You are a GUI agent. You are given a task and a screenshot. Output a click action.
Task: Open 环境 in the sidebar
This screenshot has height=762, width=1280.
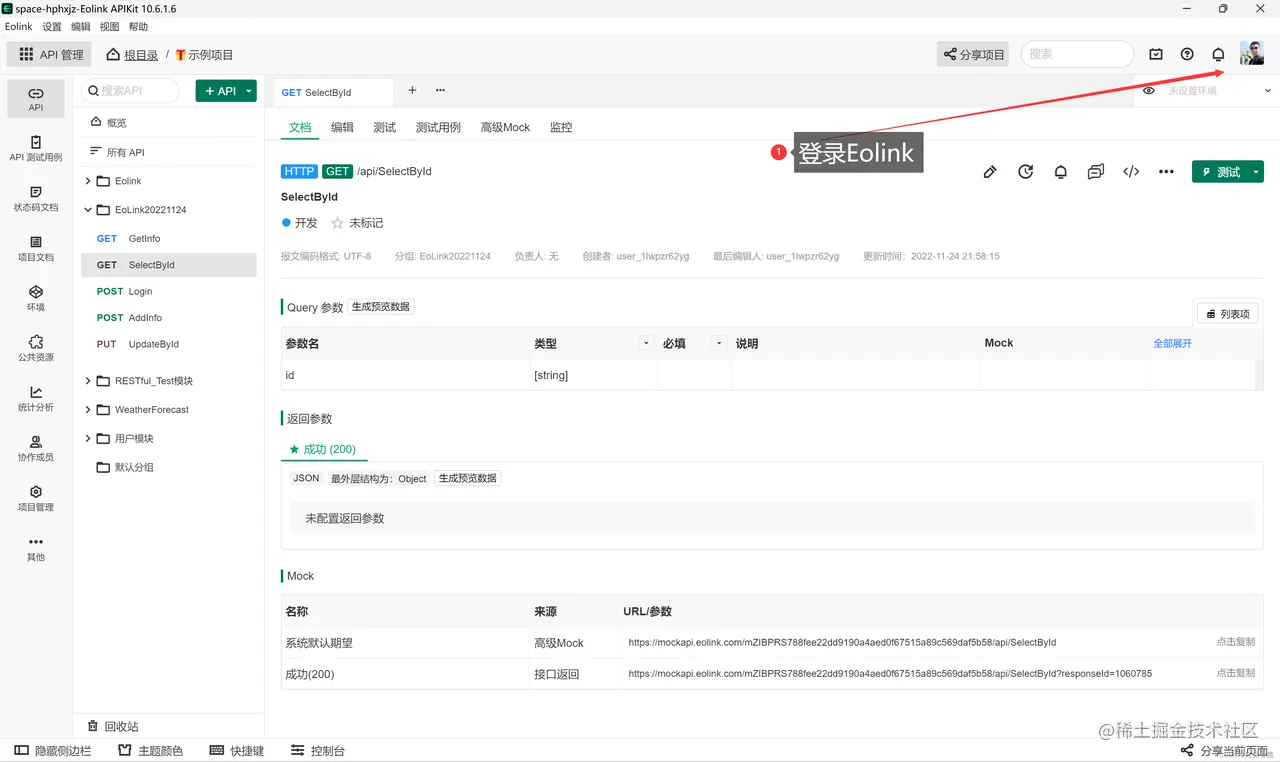36,298
